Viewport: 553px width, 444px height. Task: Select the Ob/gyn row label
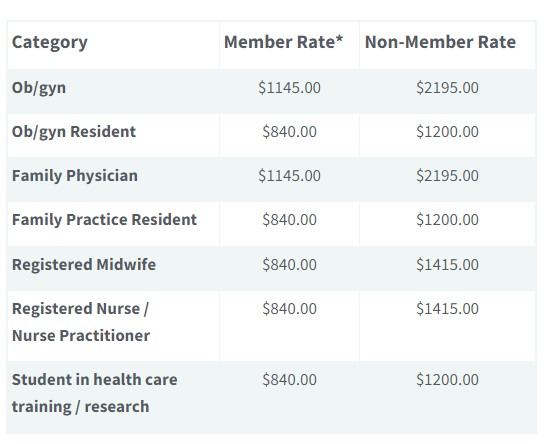coord(39,88)
